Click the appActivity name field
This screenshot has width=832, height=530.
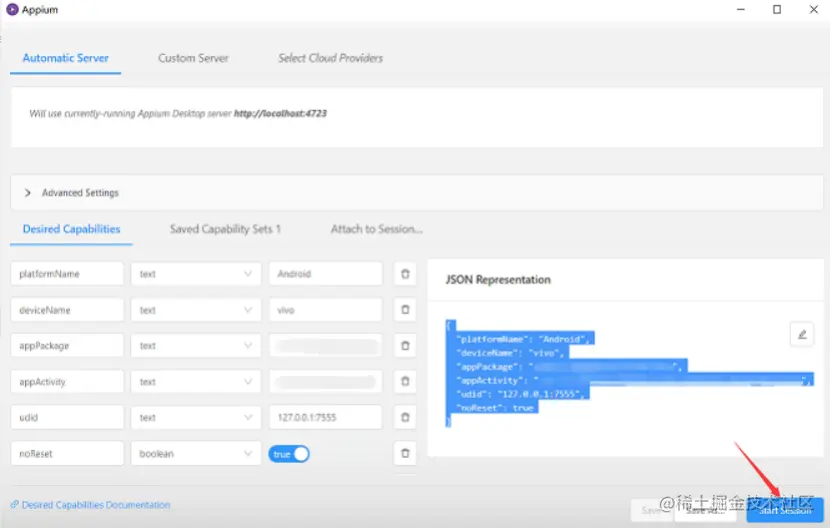pos(67,382)
